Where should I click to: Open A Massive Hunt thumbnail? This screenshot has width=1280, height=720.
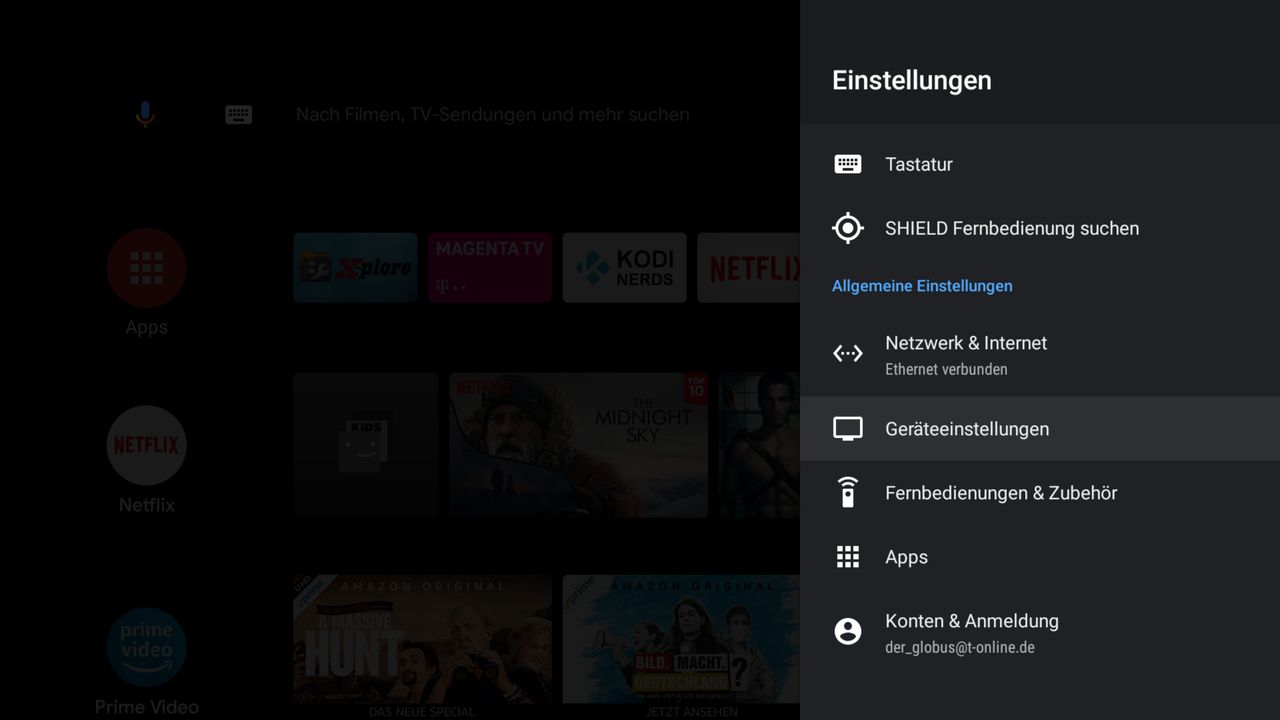[x=422, y=639]
